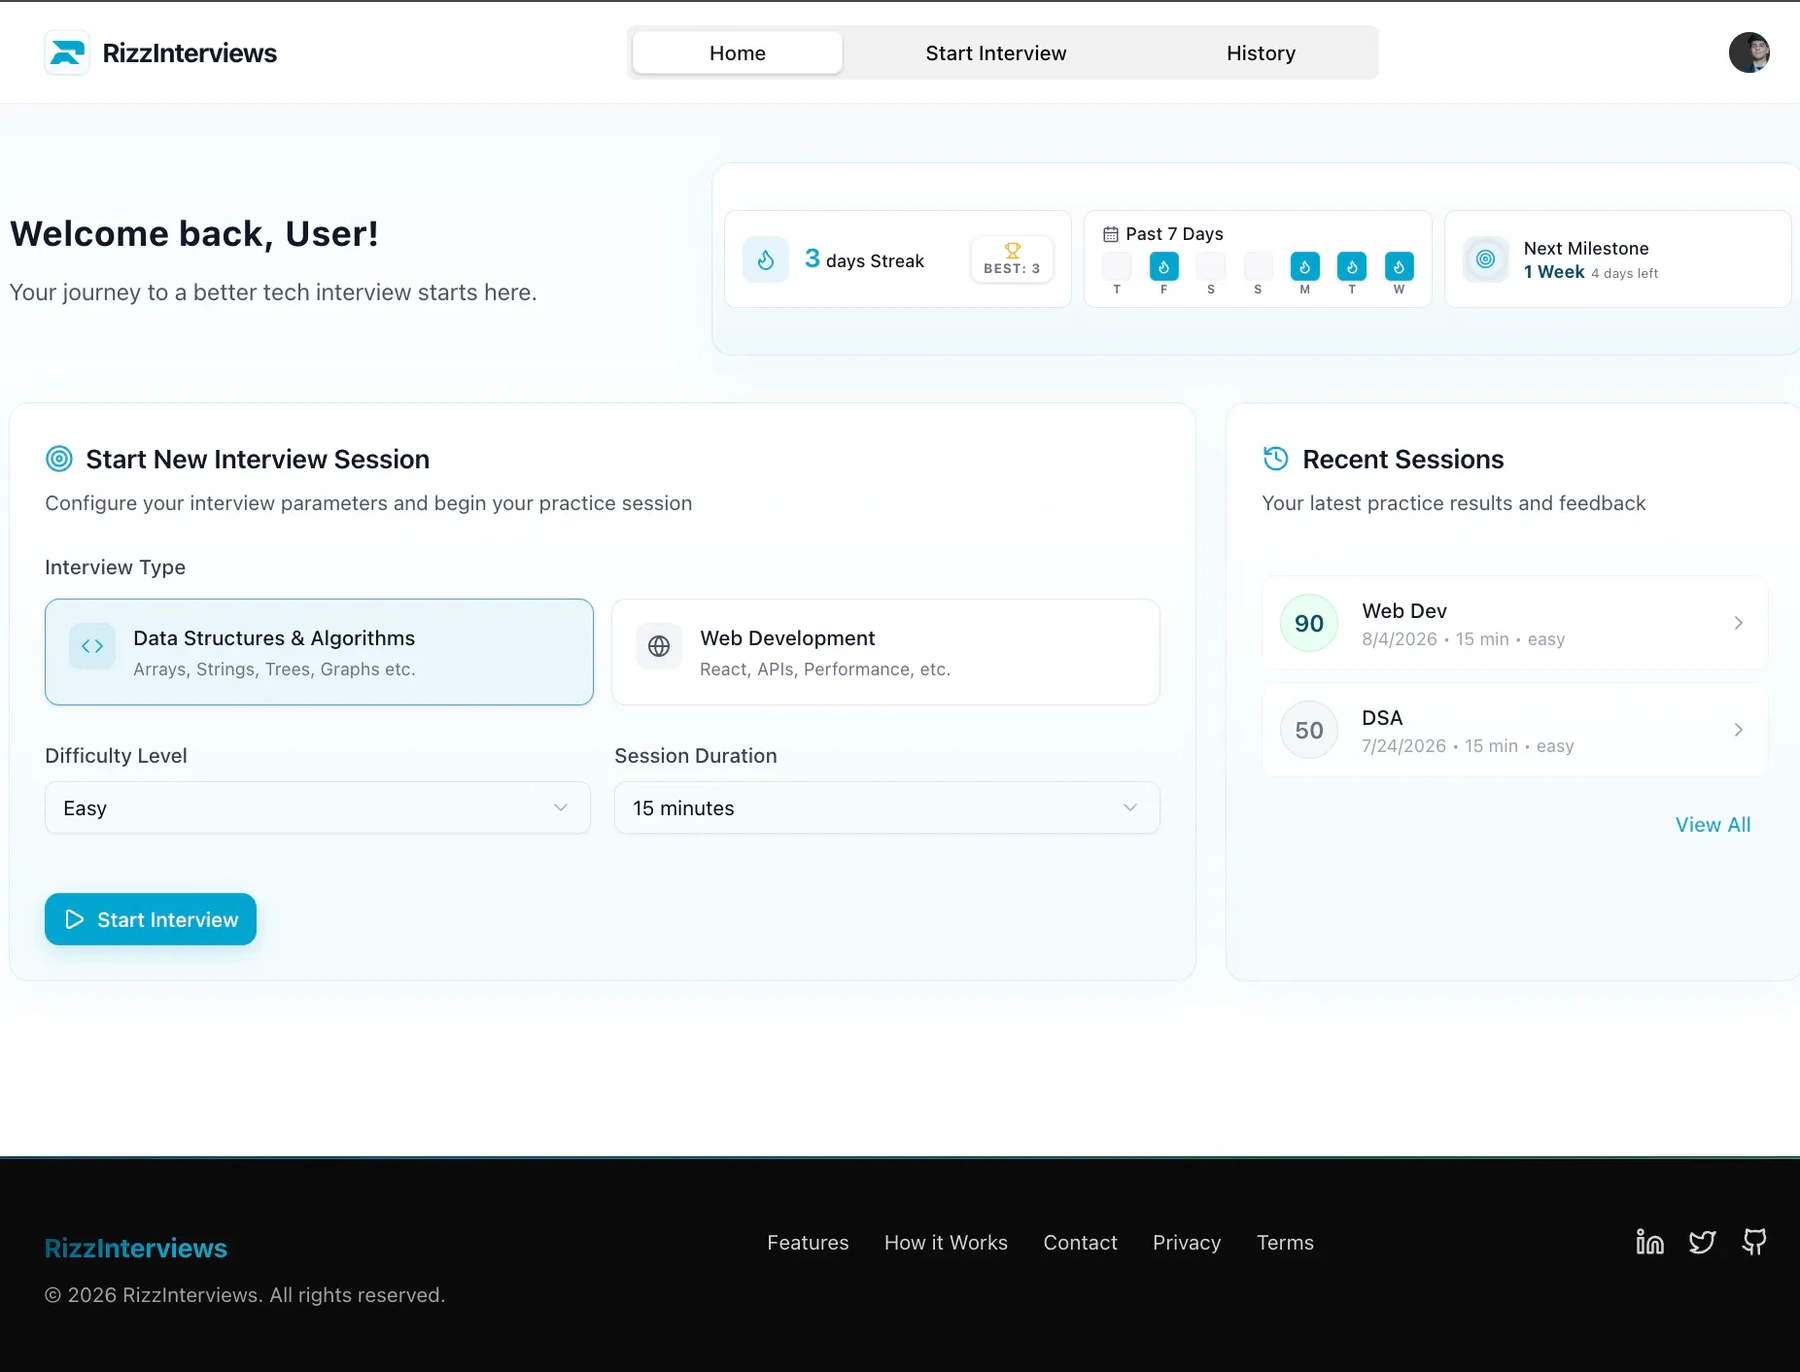The height and width of the screenshot is (1372, 1800).
Task: Expand the Difficulty Level dropdown
Action: (x=317, y=808)
